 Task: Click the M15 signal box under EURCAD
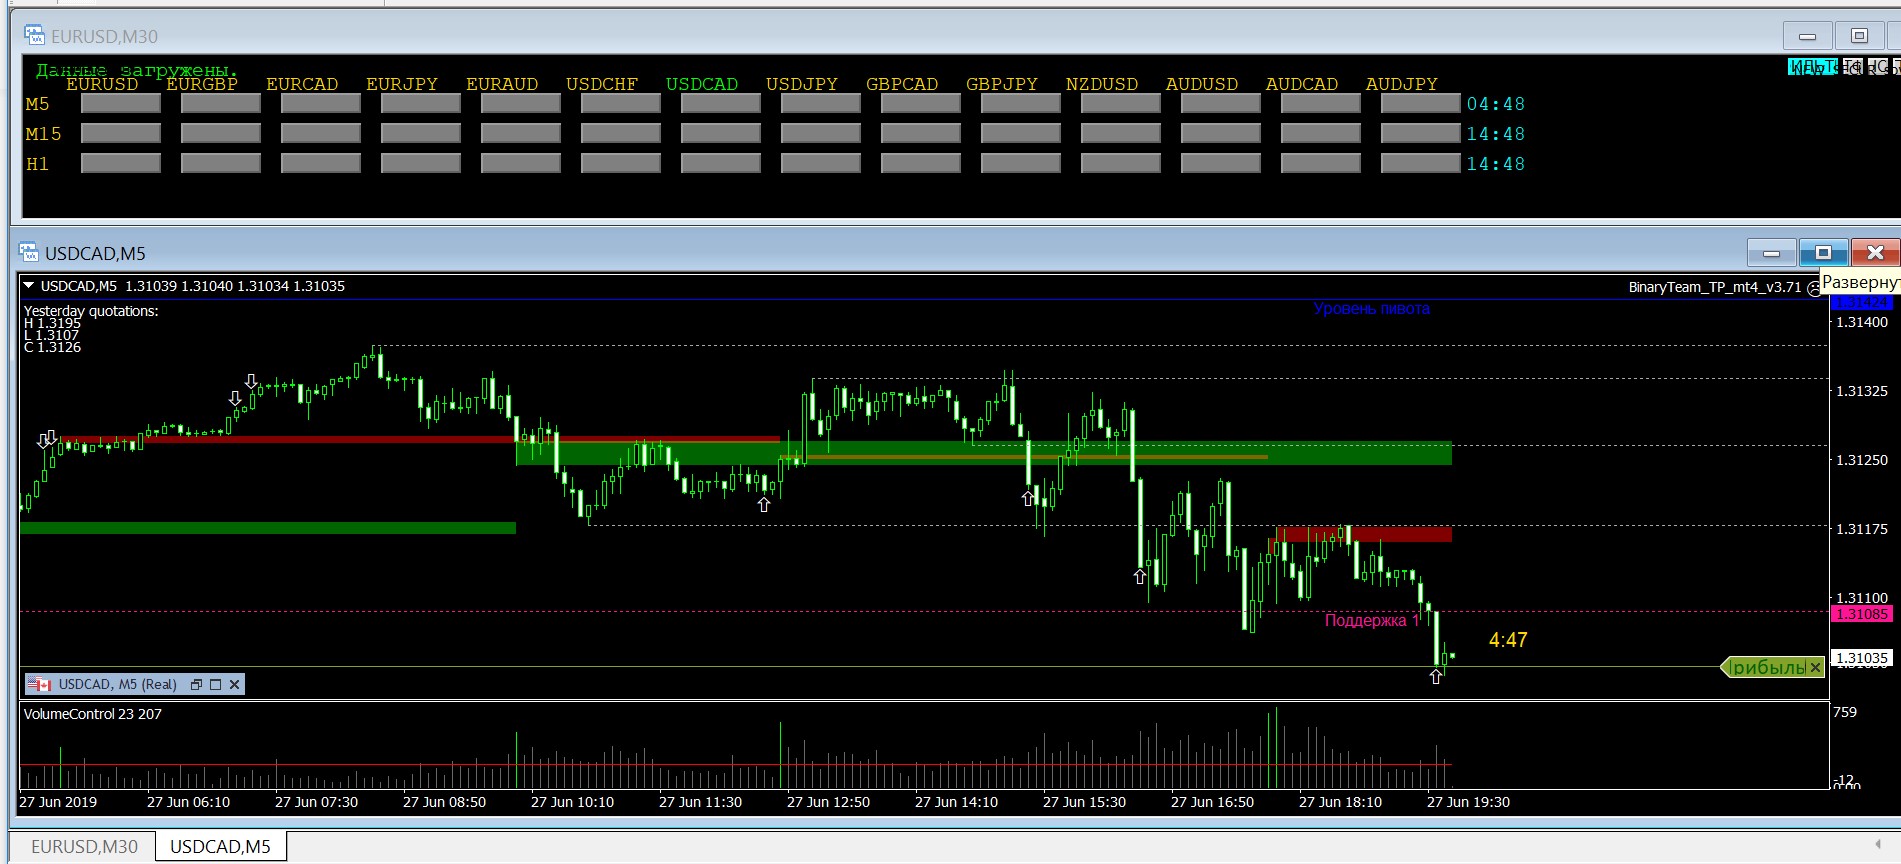point(321,133)
